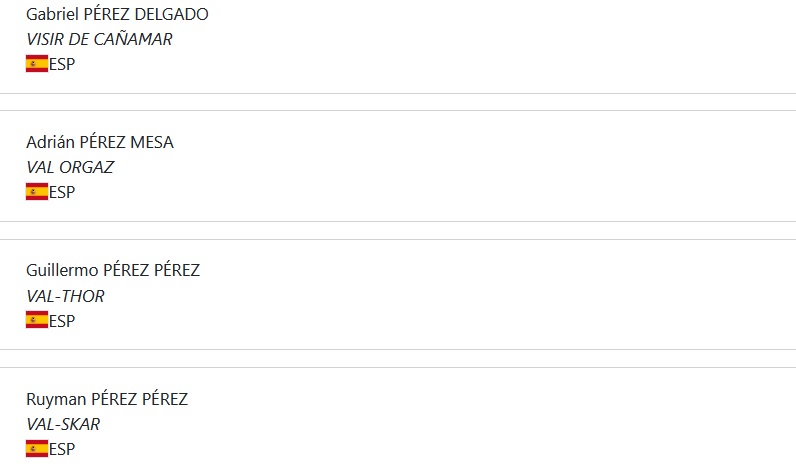Click the Spain flag under VAL-THOR

point(37,320)
